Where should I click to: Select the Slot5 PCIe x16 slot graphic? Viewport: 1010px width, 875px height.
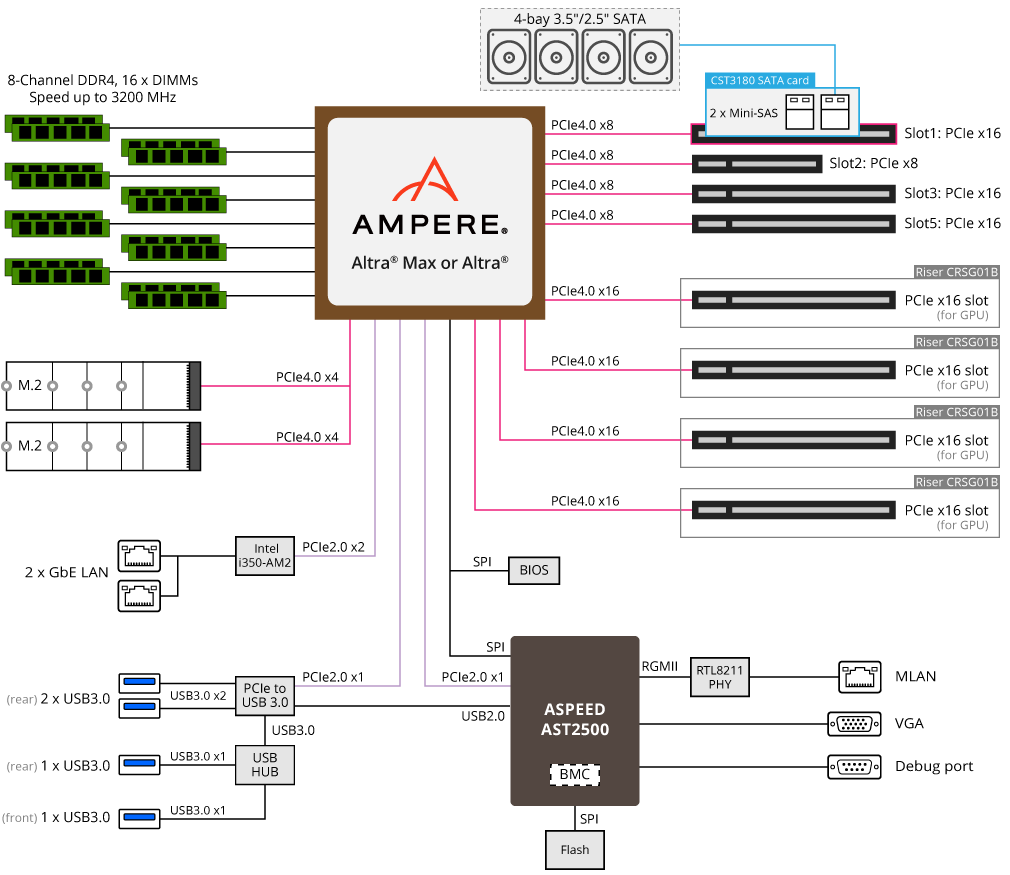pyautogui.click(x=794, y=224)
